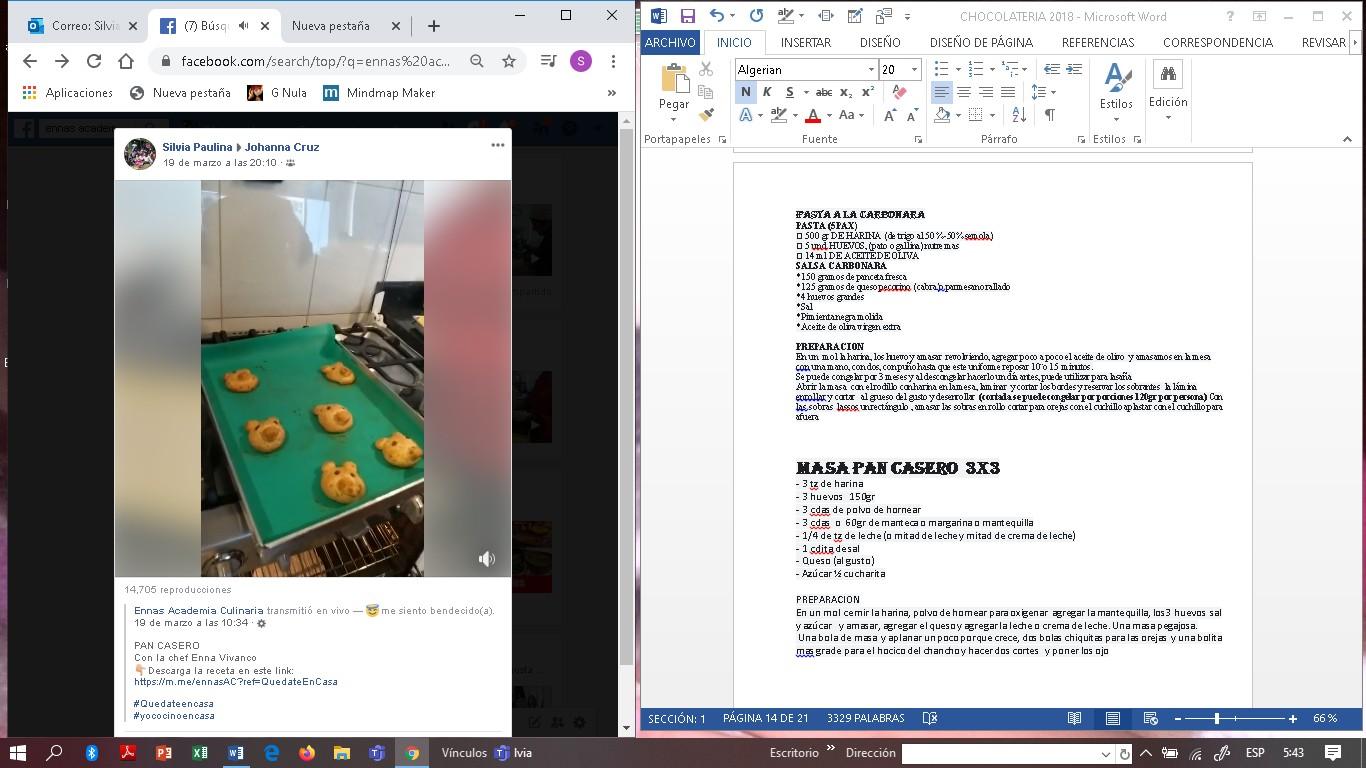The width and height of the screenshot is (1366, 768).
Task: Apply superscript formatting (x²)
Action: point(868,92)
